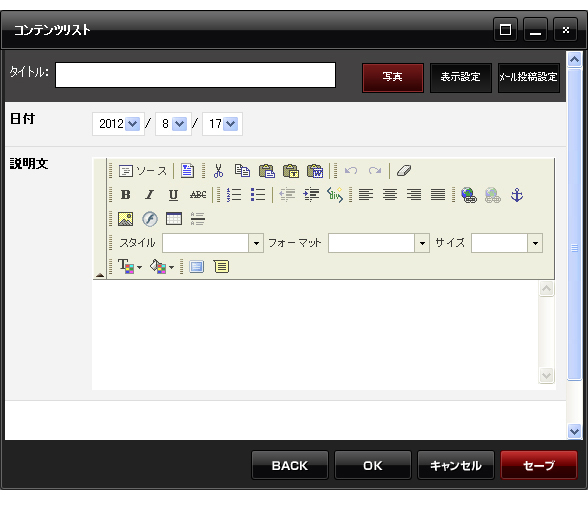588x510 pixels.
Task: Click the キャンセル button
Action: click(456, 465)
